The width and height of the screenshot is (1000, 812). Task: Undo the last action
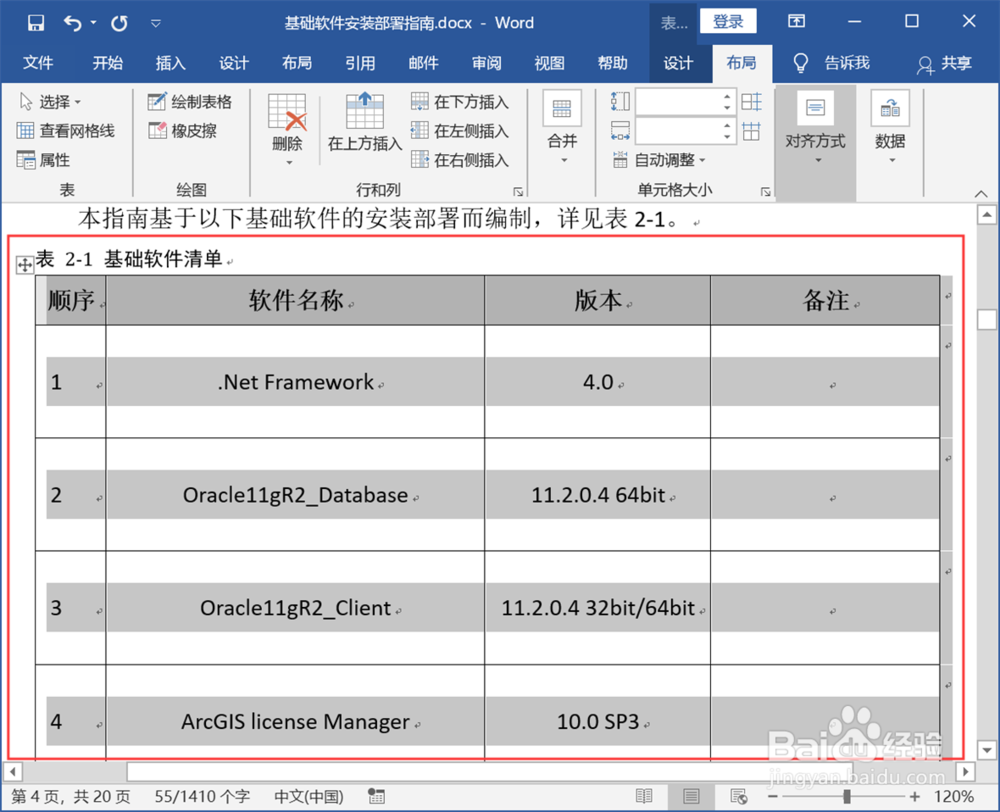(72, 23)
